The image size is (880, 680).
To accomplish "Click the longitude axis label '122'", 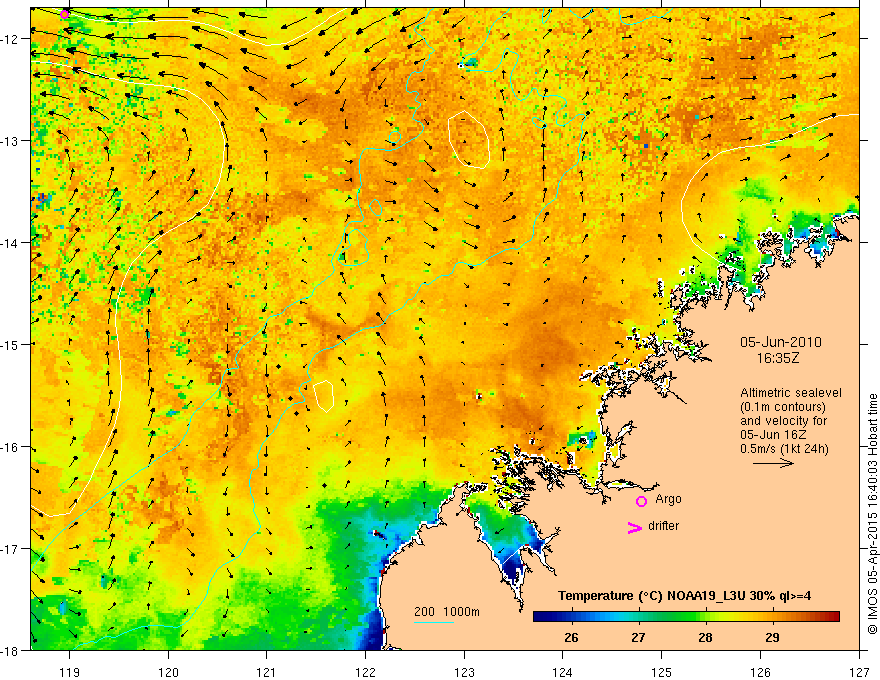I will (365, 672).
